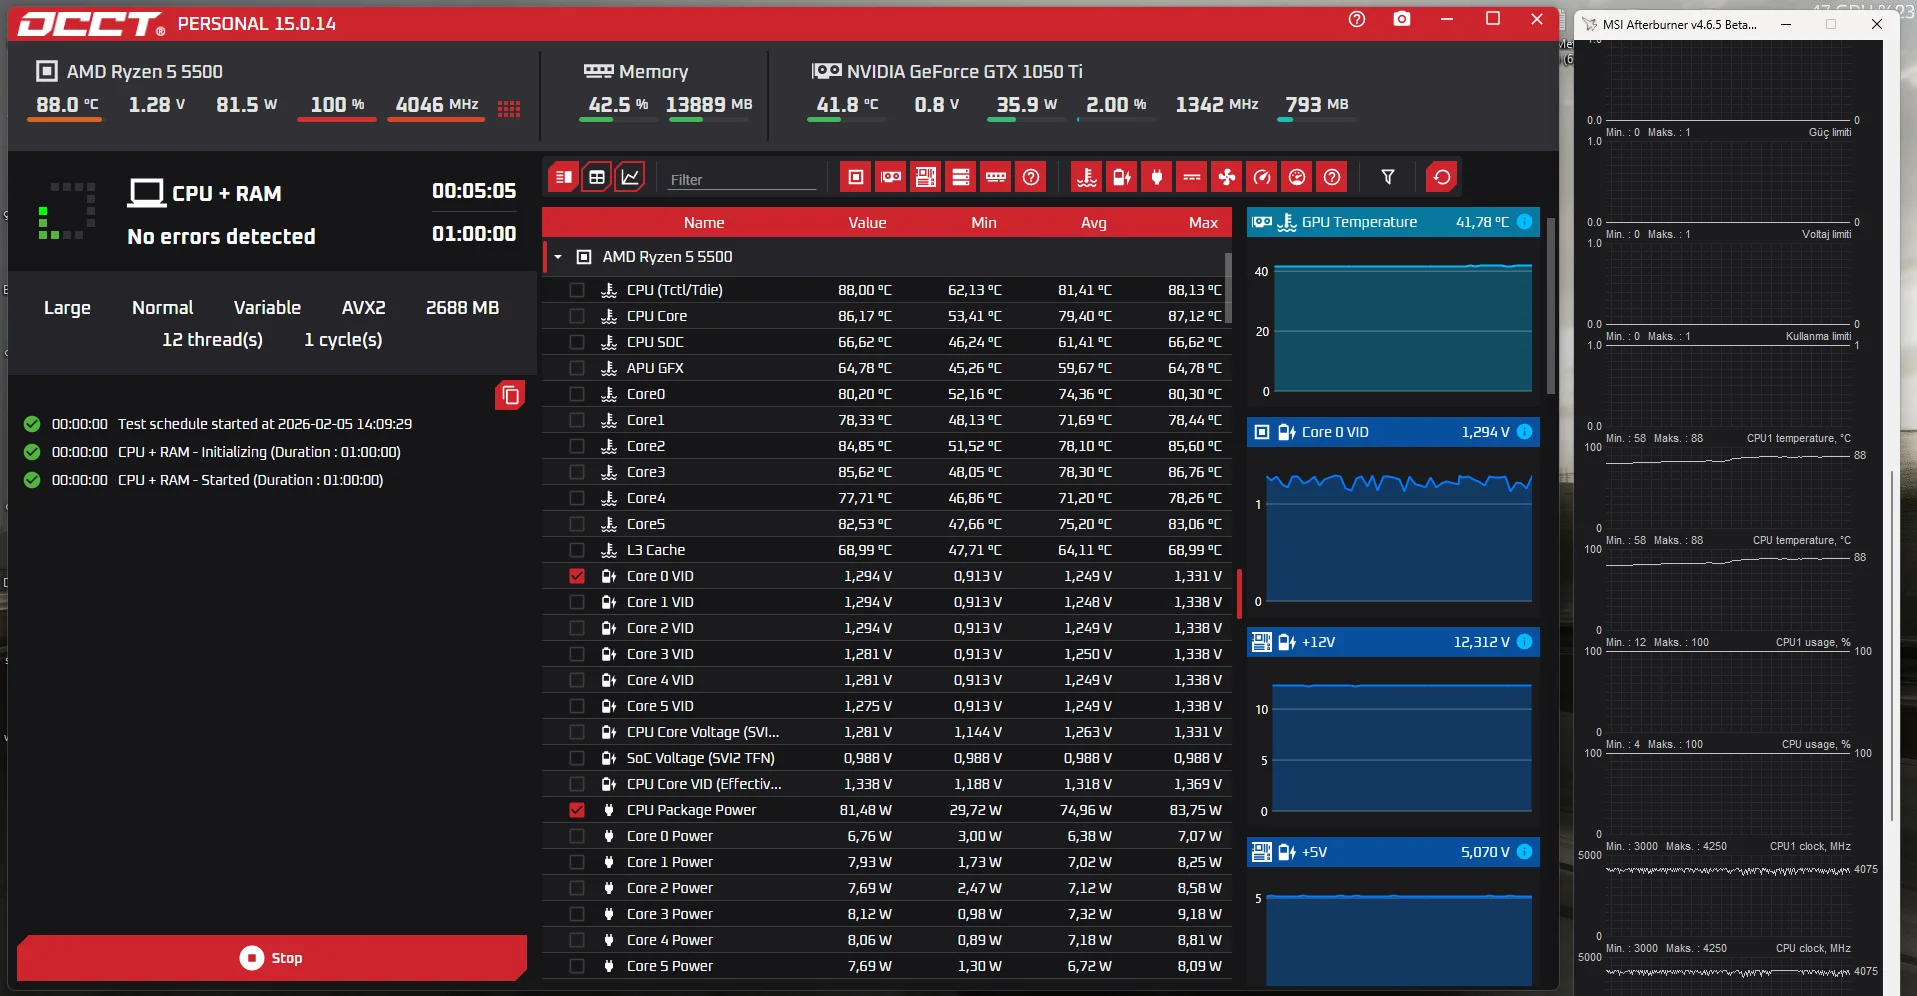
Task: Copy the test log to clipboard
Action: coord(510,396)
